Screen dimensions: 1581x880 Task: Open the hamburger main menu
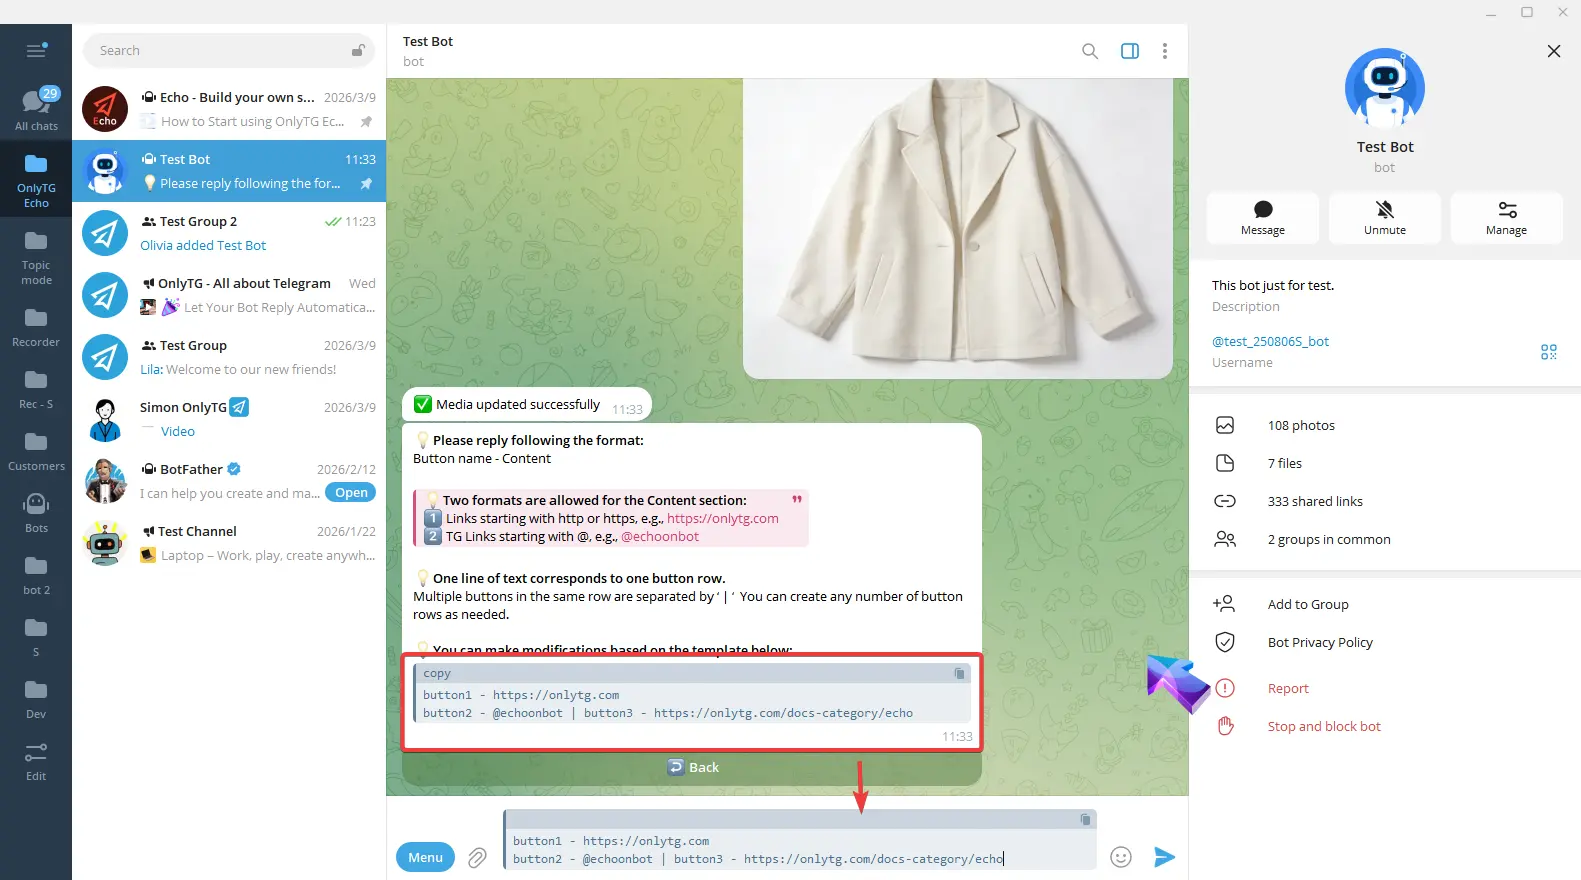pyautogui.click(x=36, y=51)
